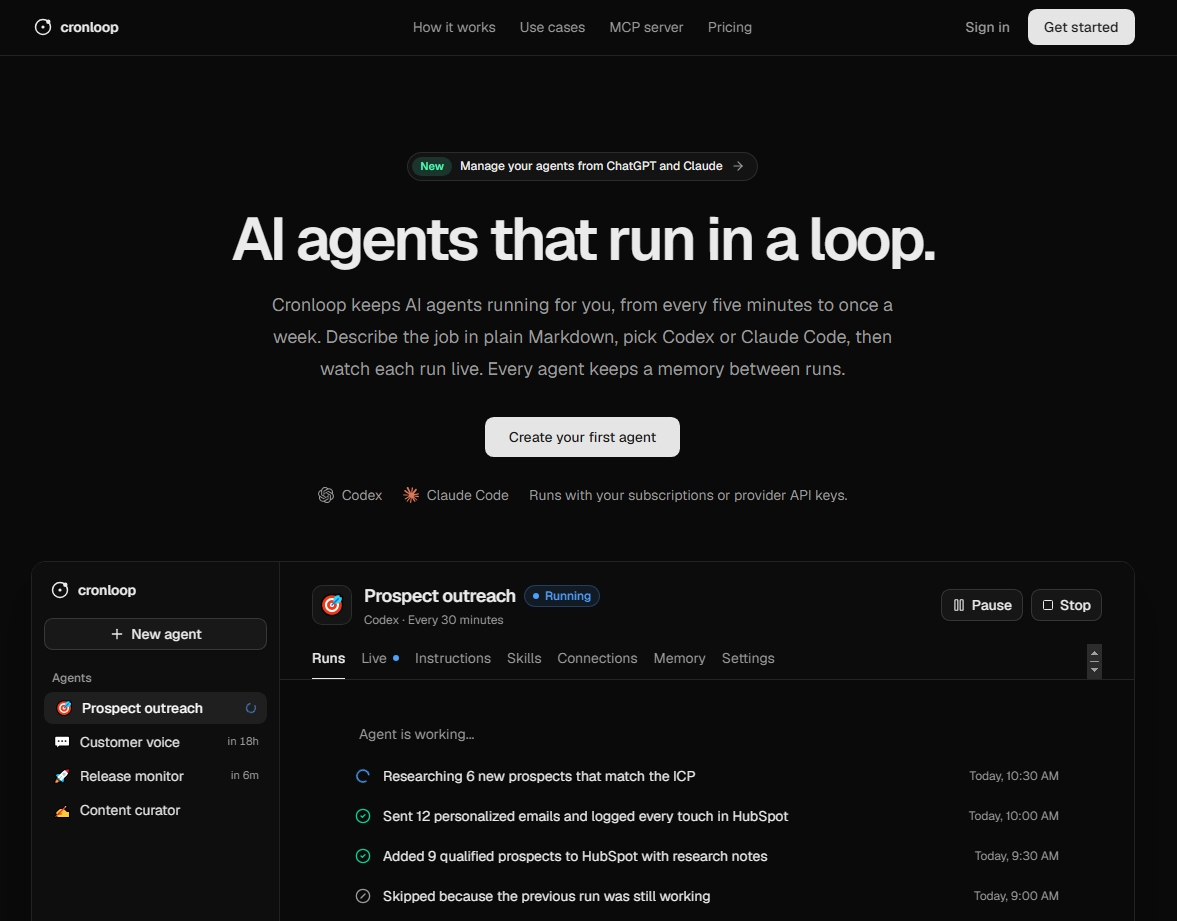The image size is (1177, 921).
Task: Click the 'Today, 9:30 AM' timestamp
Action: 1016,856
